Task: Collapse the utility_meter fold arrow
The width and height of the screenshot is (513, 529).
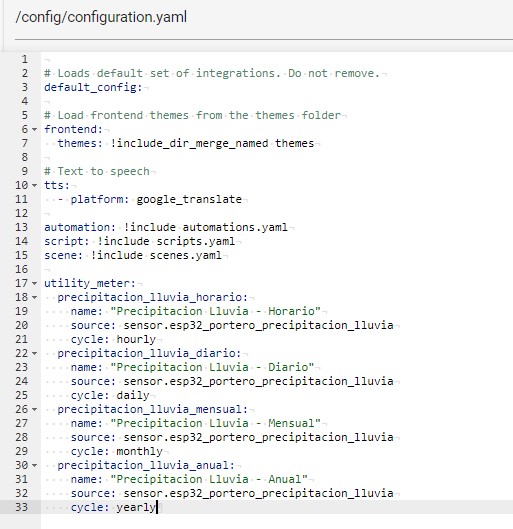Action: [34, 283]
